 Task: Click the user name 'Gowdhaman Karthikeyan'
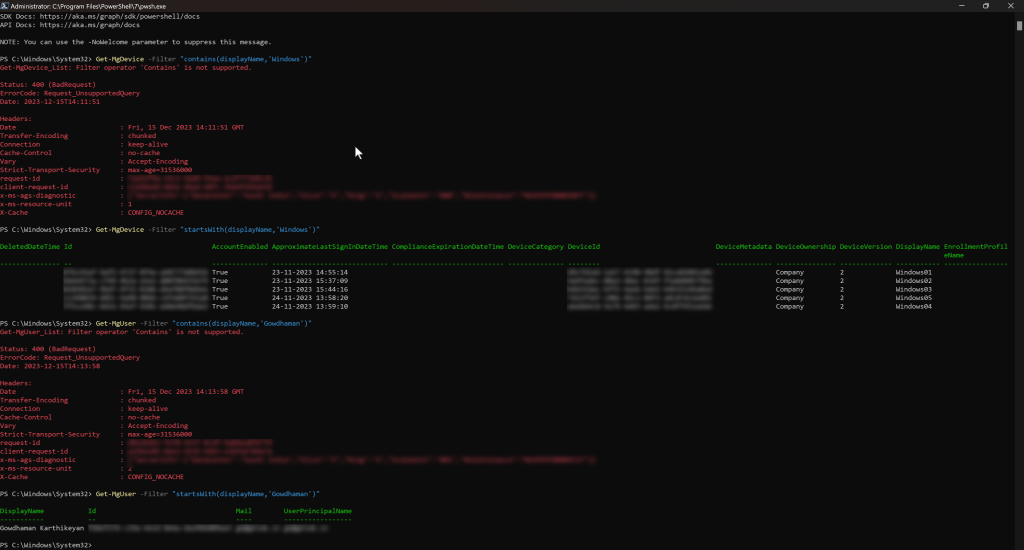point(42,528)
